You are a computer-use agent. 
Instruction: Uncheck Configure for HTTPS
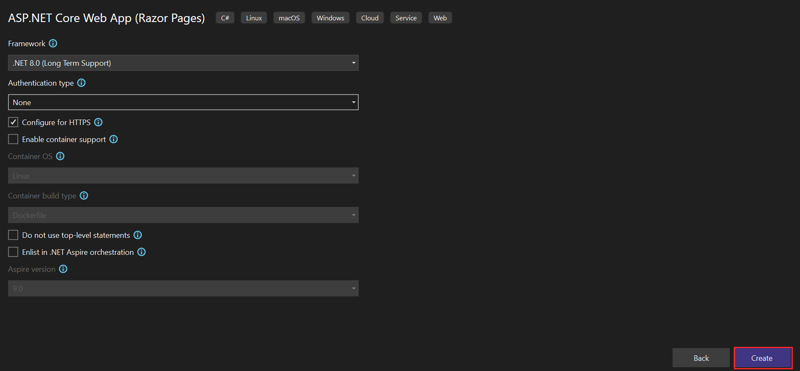click(x=13, y=122)
